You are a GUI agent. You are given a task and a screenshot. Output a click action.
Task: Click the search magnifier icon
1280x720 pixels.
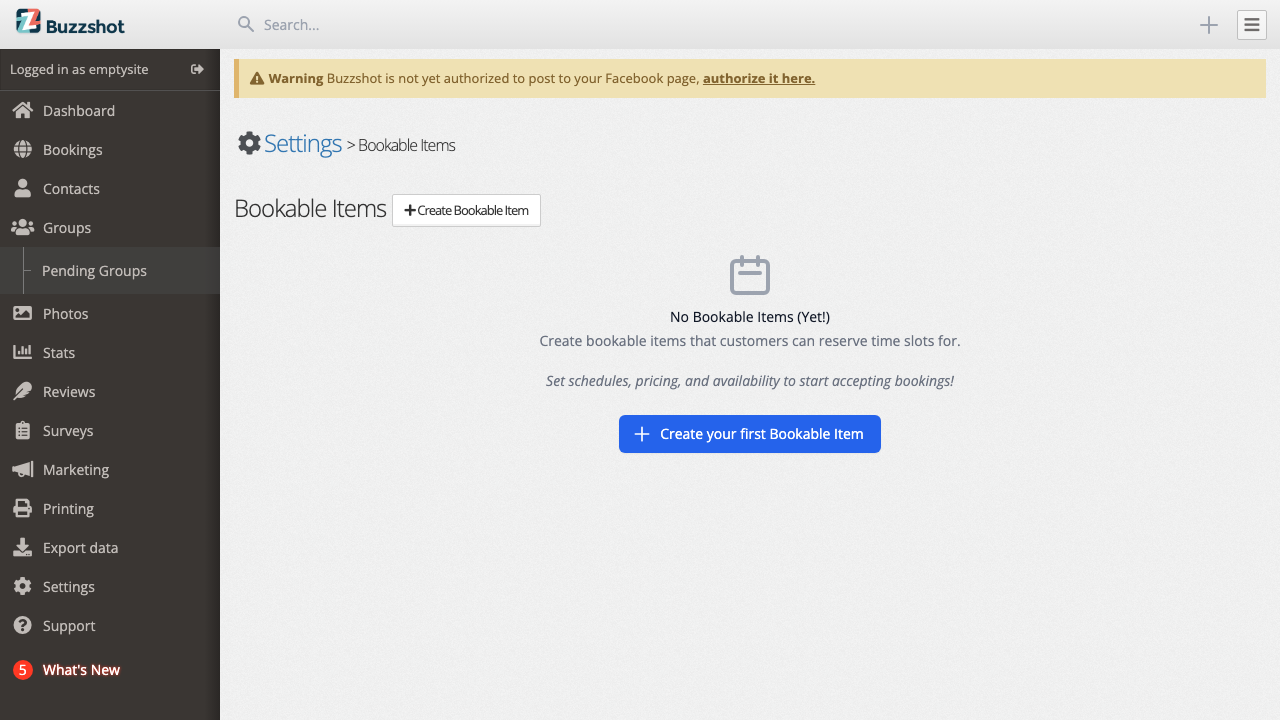[x=245, y=24]
